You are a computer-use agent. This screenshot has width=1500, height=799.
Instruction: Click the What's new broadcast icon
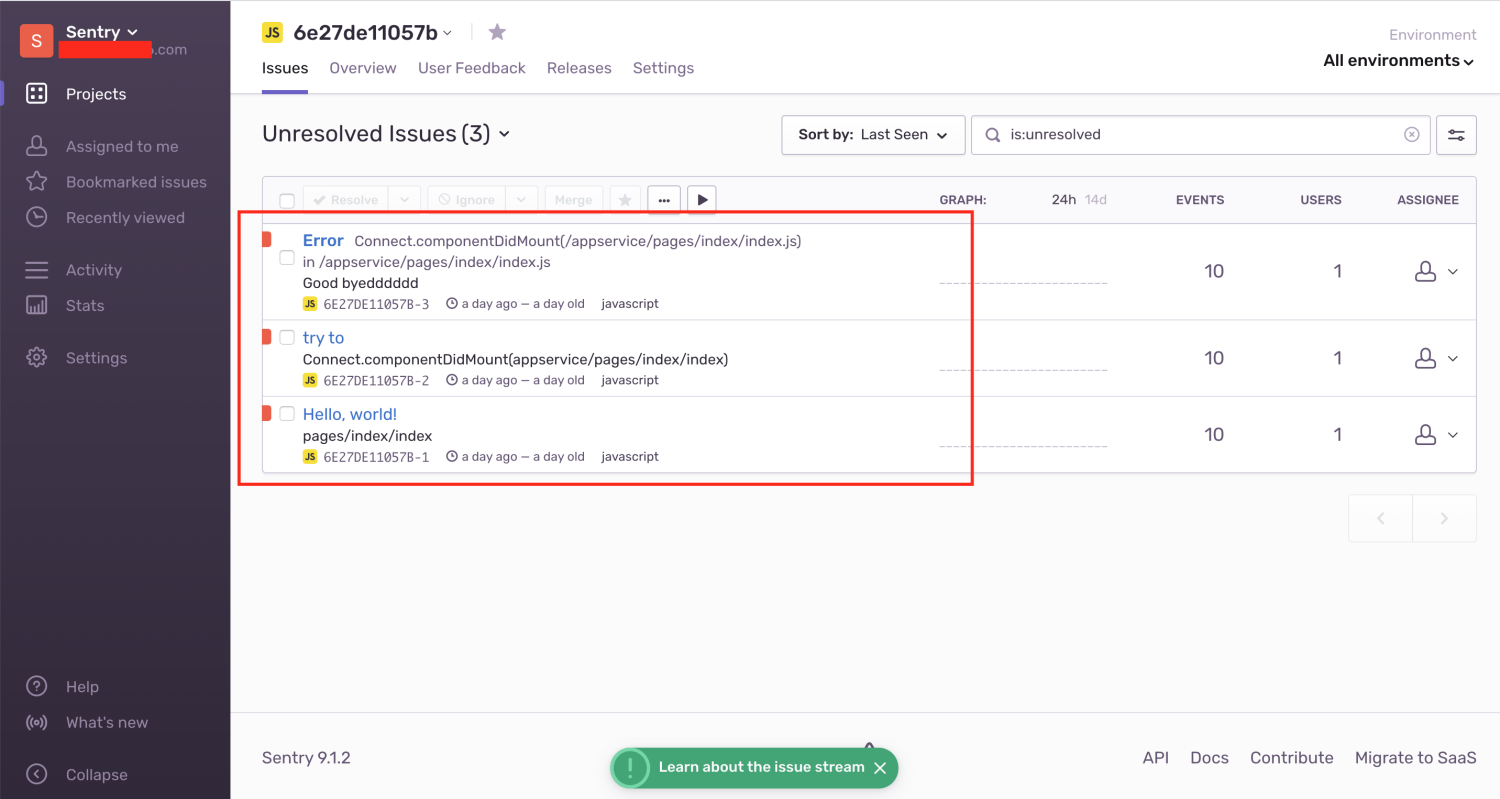tap(36, 722)
